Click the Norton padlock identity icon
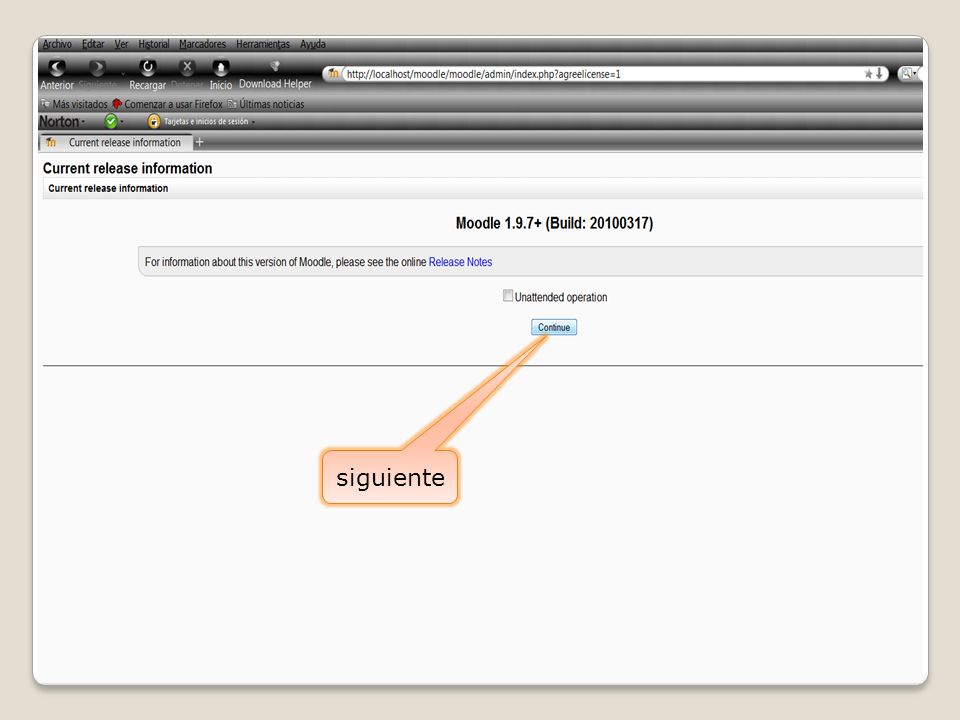Viewport: 960px width, 720px height. click(154, 121)
